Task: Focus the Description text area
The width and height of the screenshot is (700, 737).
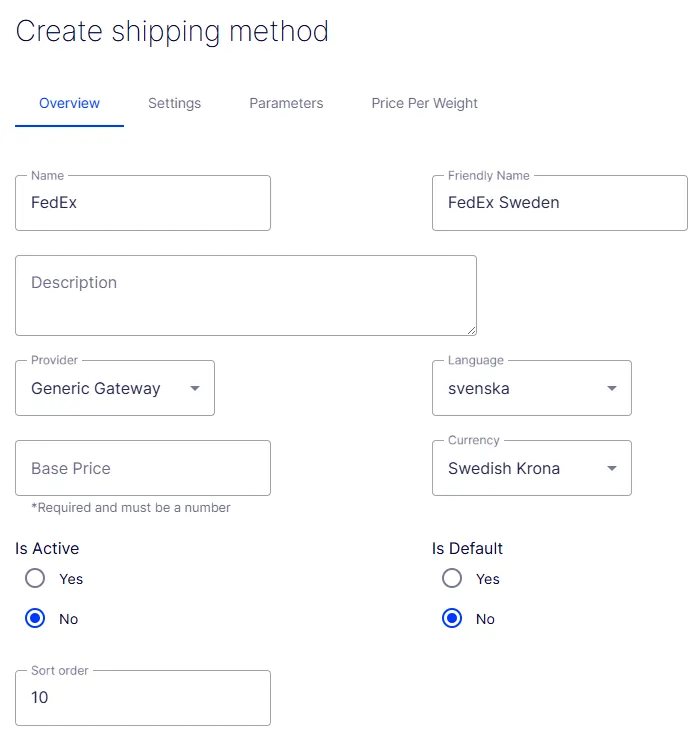Action: point(246,295)
